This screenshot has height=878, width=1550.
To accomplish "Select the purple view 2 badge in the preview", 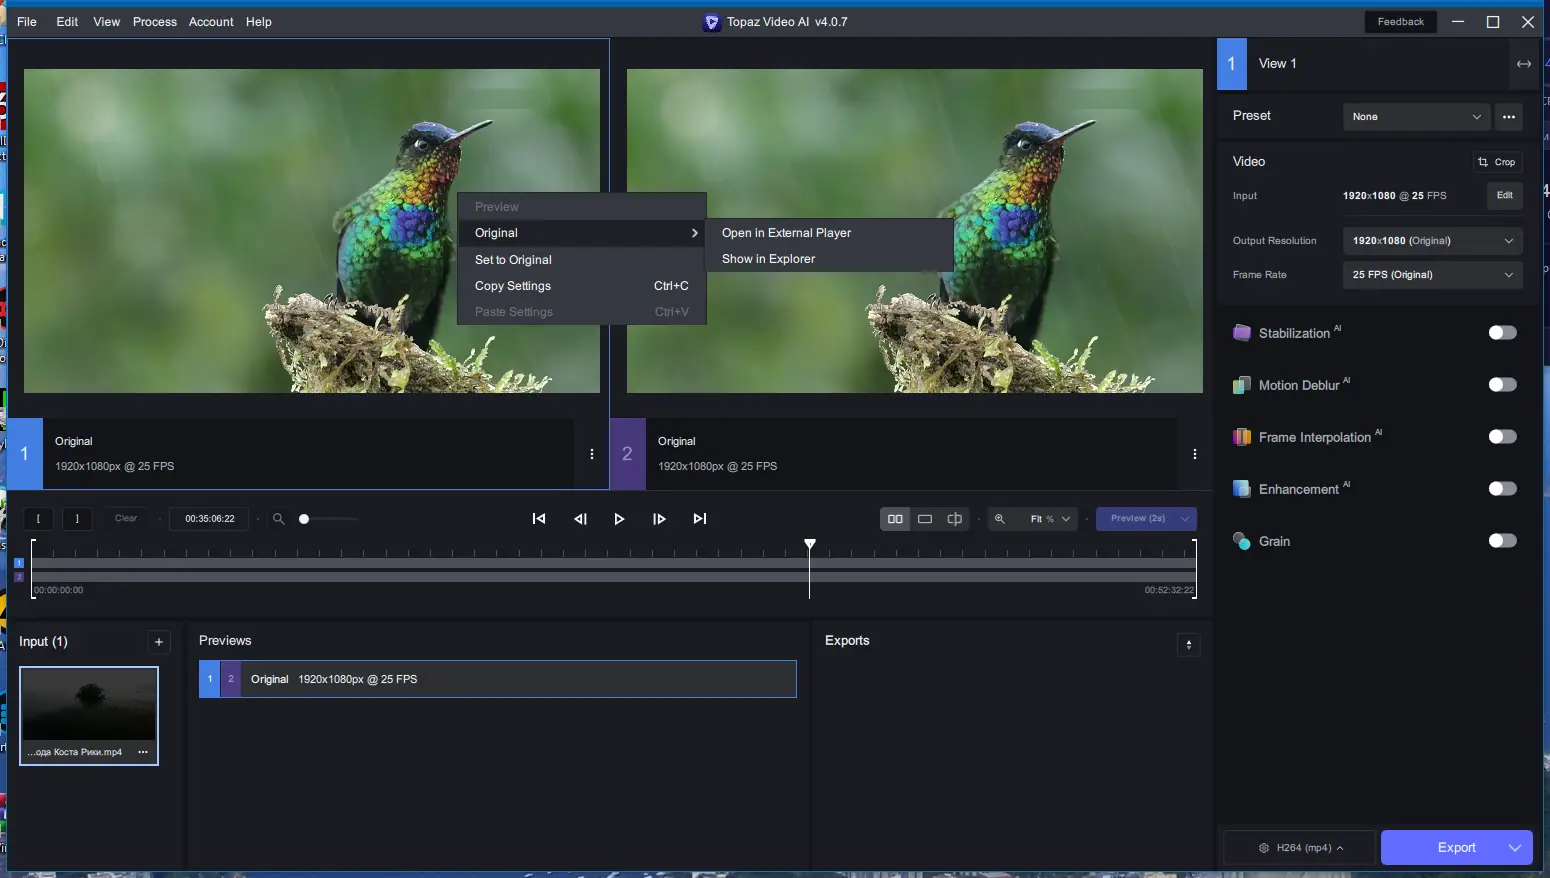I will pyautogui.click(x=628, y=454).
